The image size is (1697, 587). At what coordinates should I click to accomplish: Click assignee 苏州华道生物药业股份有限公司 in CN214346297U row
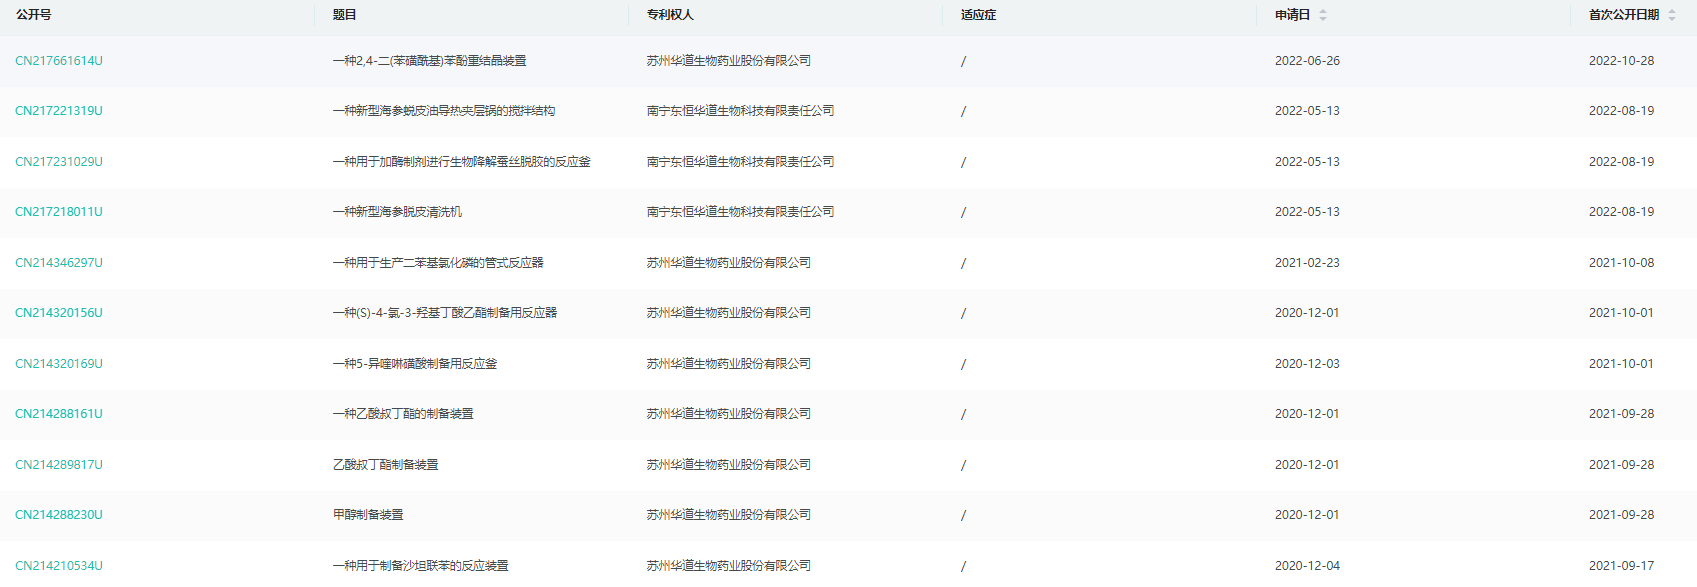(729, 263)
